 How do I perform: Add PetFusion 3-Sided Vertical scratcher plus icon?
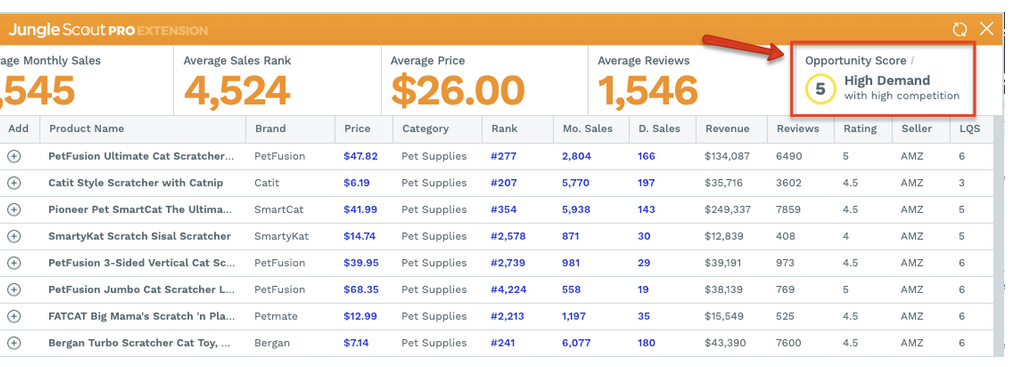pyautogui.click(x=14, y=263)
